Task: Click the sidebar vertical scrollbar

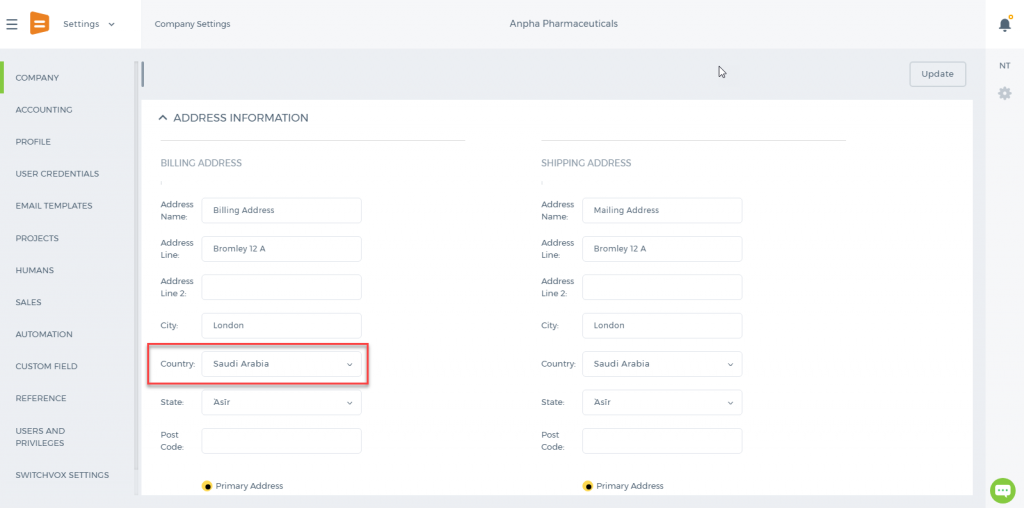Action: [136, 265]
